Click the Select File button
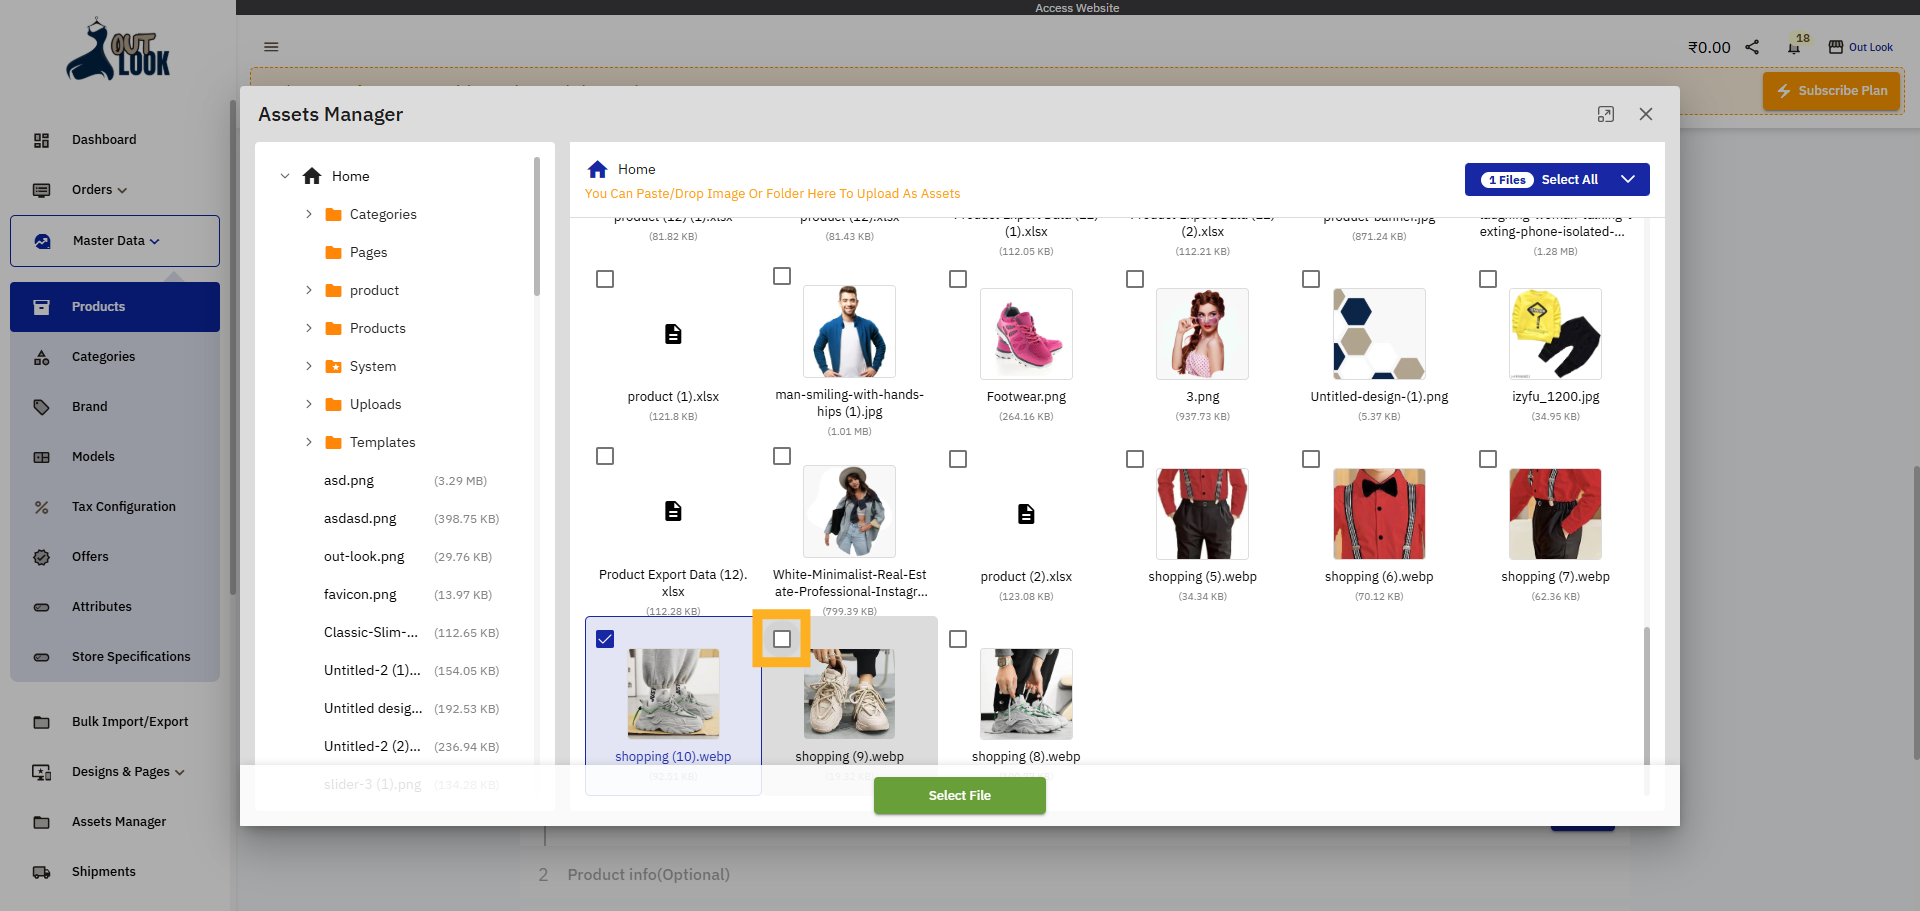Viewport: 1920px width, 911px height. point(959,795)
